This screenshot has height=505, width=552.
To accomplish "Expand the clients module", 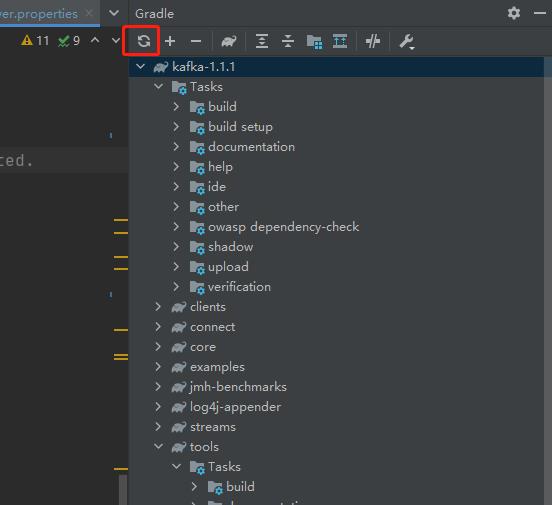I will (x=158, y=307).
